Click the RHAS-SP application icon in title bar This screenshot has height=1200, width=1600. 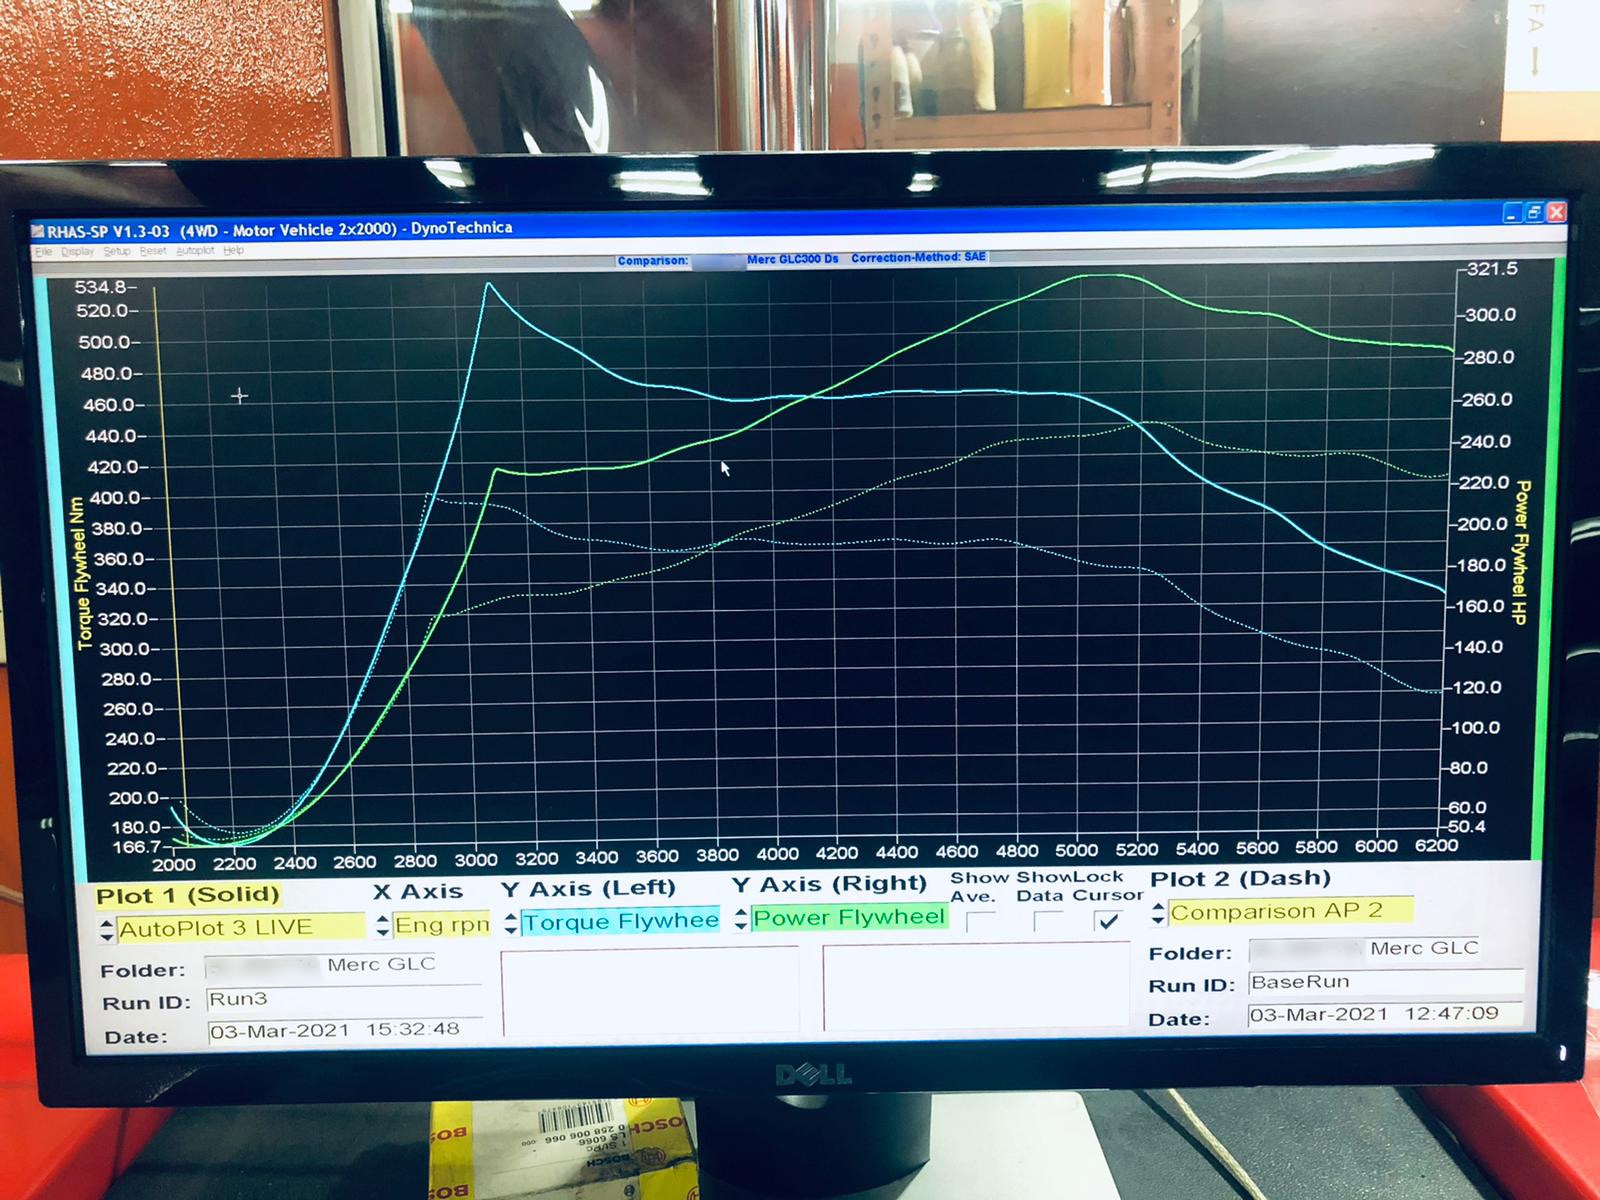pos(38,232)
